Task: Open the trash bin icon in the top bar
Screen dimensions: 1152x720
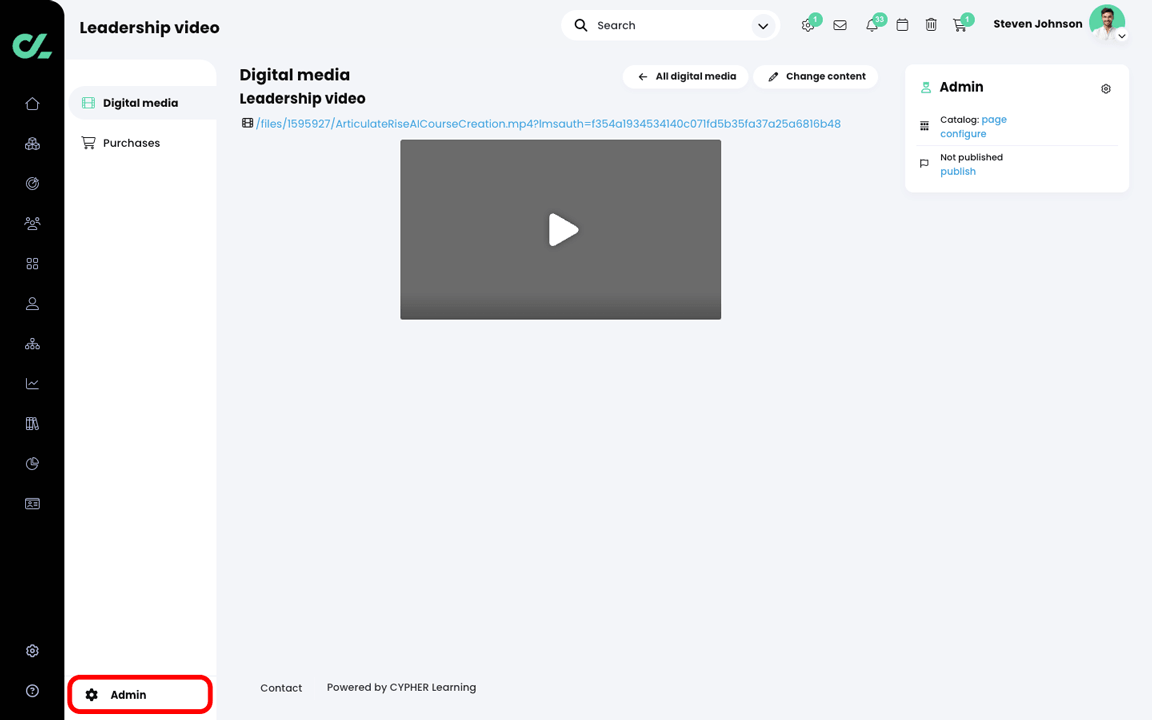Action: click(x=931, y=25)
